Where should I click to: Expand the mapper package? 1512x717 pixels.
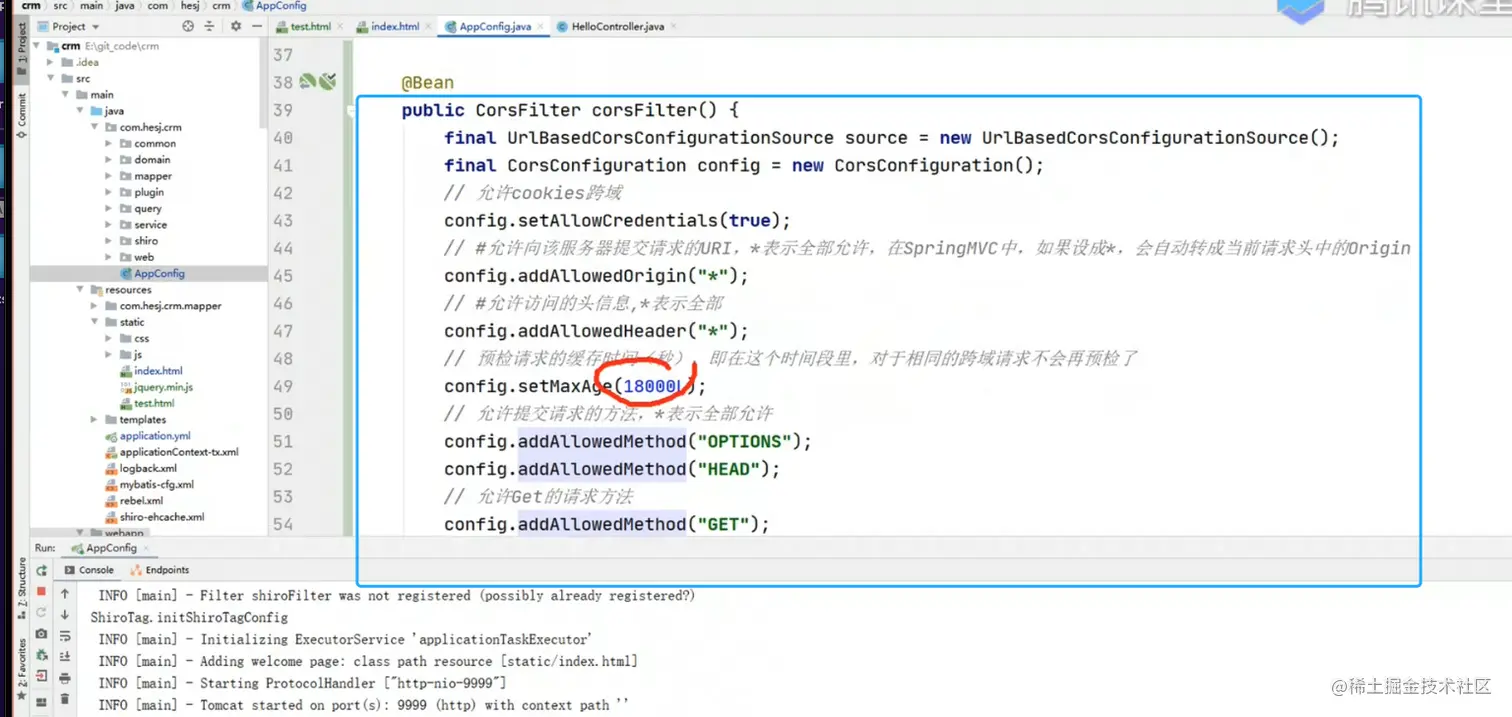109,176
